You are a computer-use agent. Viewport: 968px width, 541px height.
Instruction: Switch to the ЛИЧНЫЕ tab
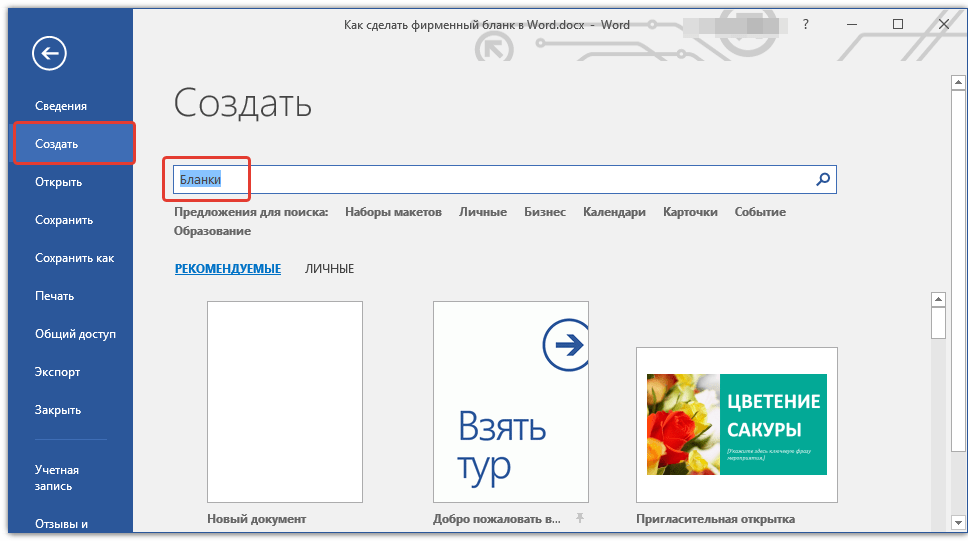point(329,269)
